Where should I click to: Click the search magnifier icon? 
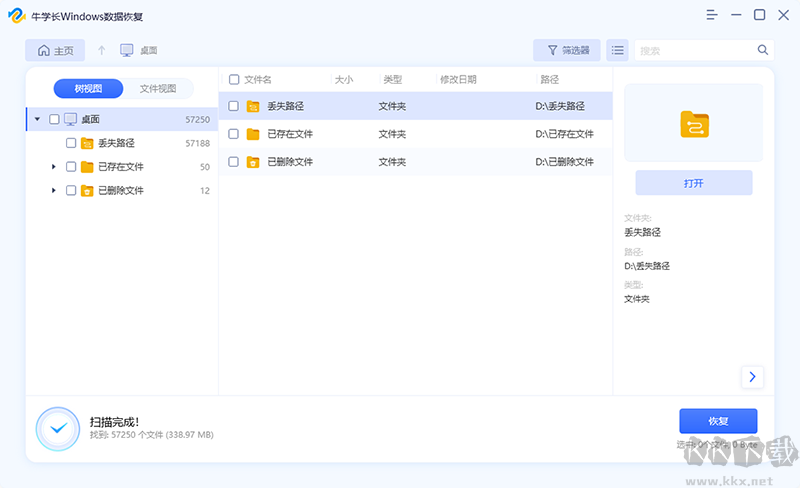tap(762, 50)
